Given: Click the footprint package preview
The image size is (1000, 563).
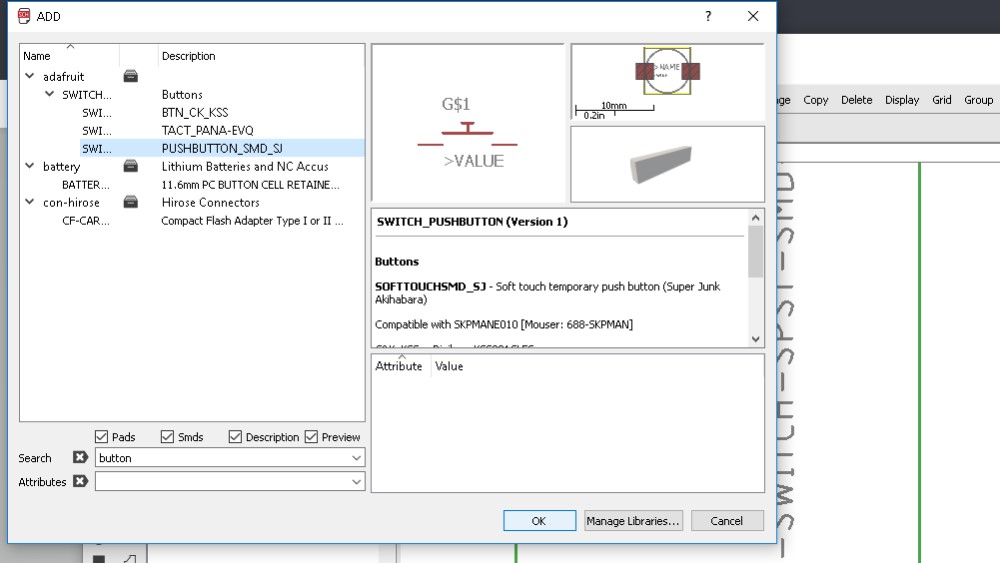Looking at the screenshot, I should click(667, 82).
